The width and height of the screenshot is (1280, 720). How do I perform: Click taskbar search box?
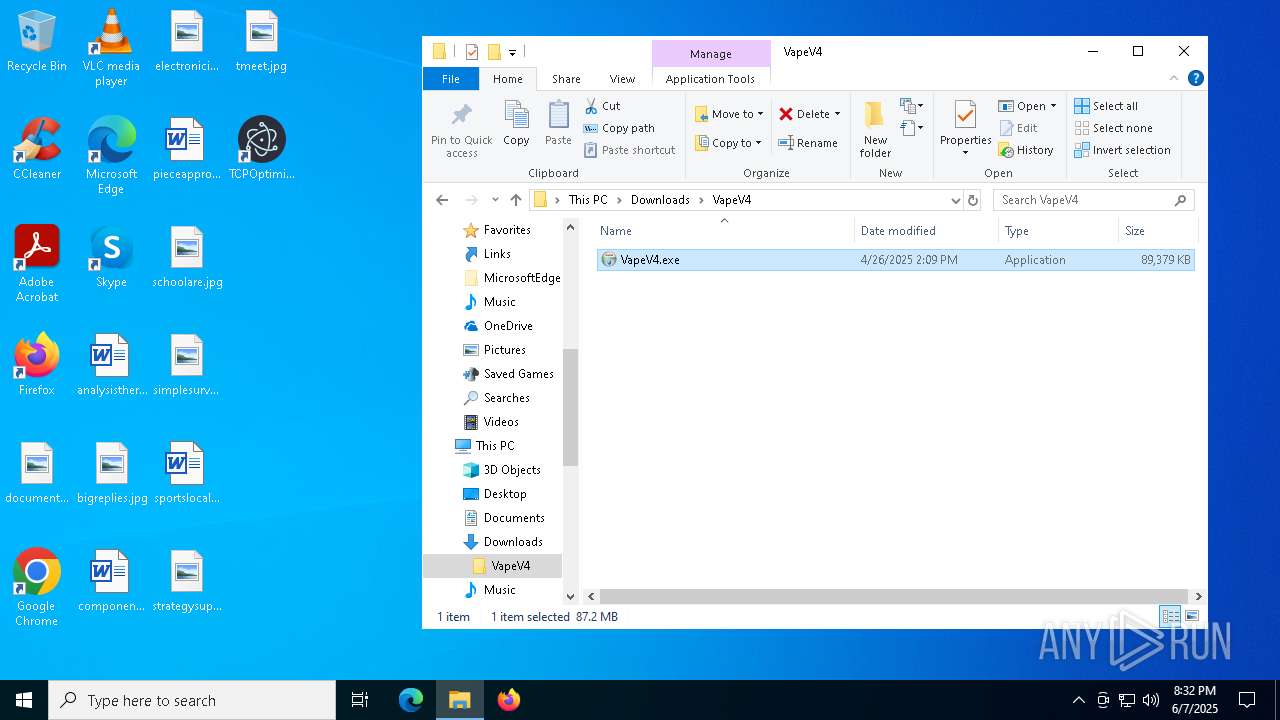192,700
